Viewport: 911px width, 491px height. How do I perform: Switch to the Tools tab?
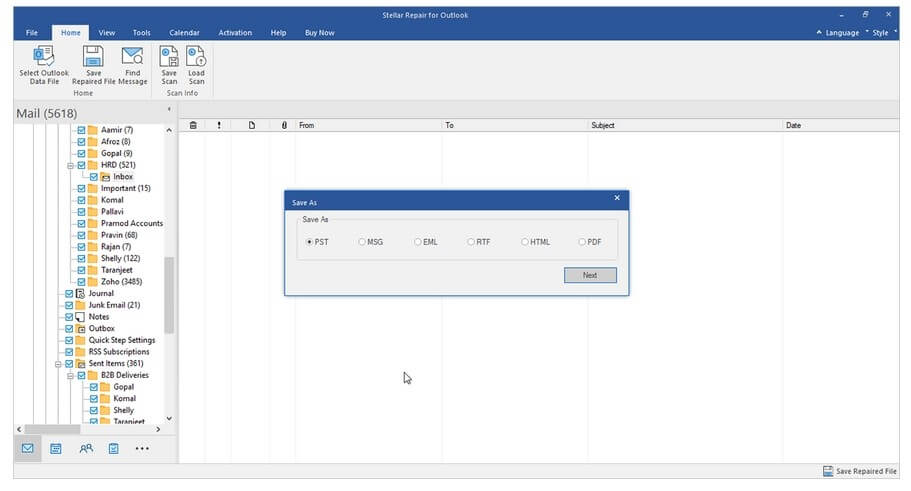141,33
